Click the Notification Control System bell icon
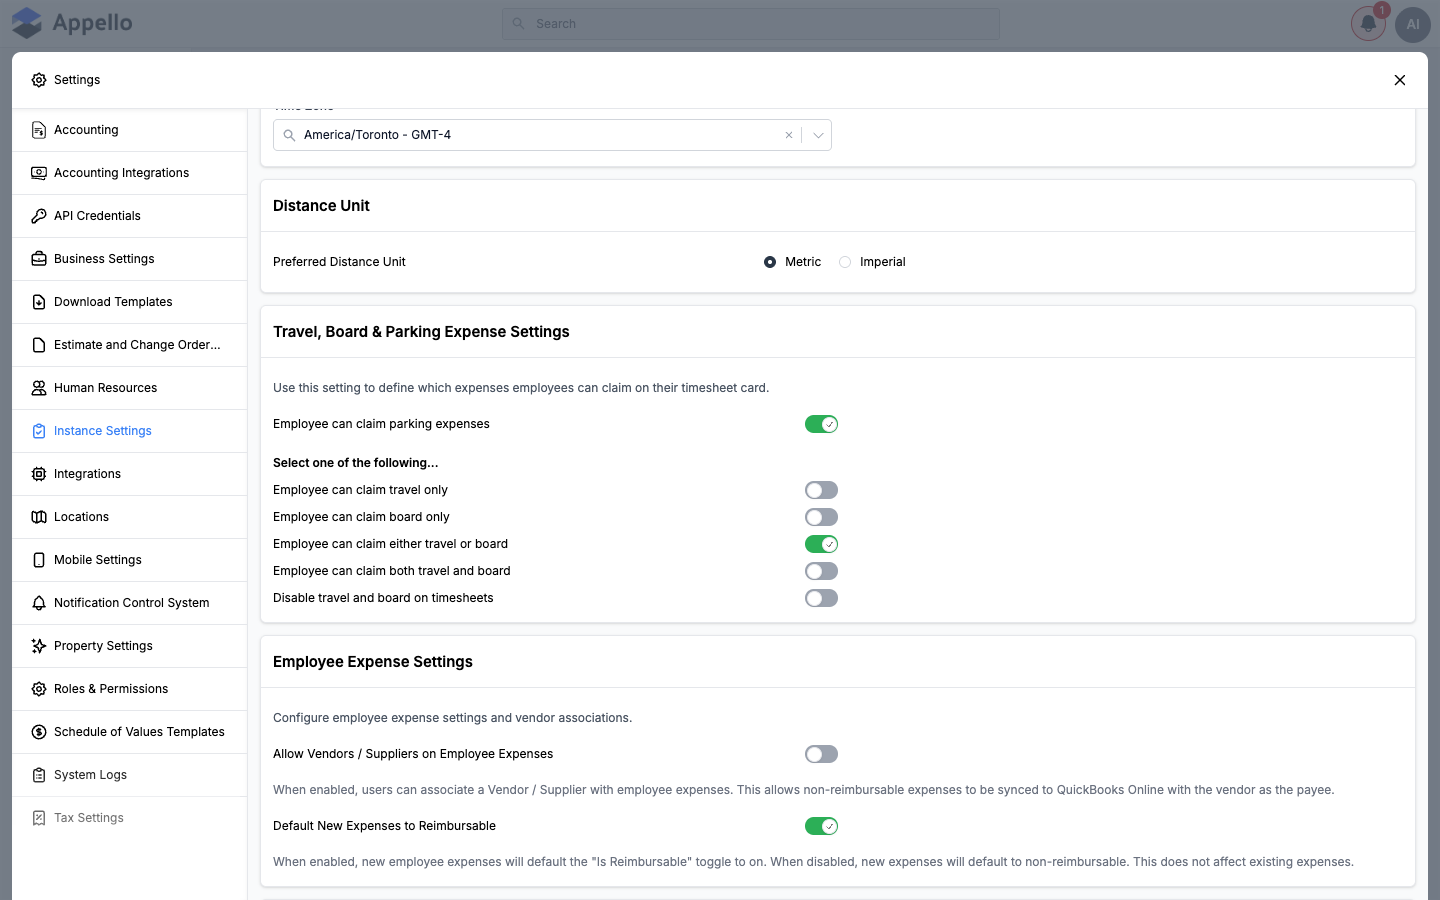 [39, 603]
